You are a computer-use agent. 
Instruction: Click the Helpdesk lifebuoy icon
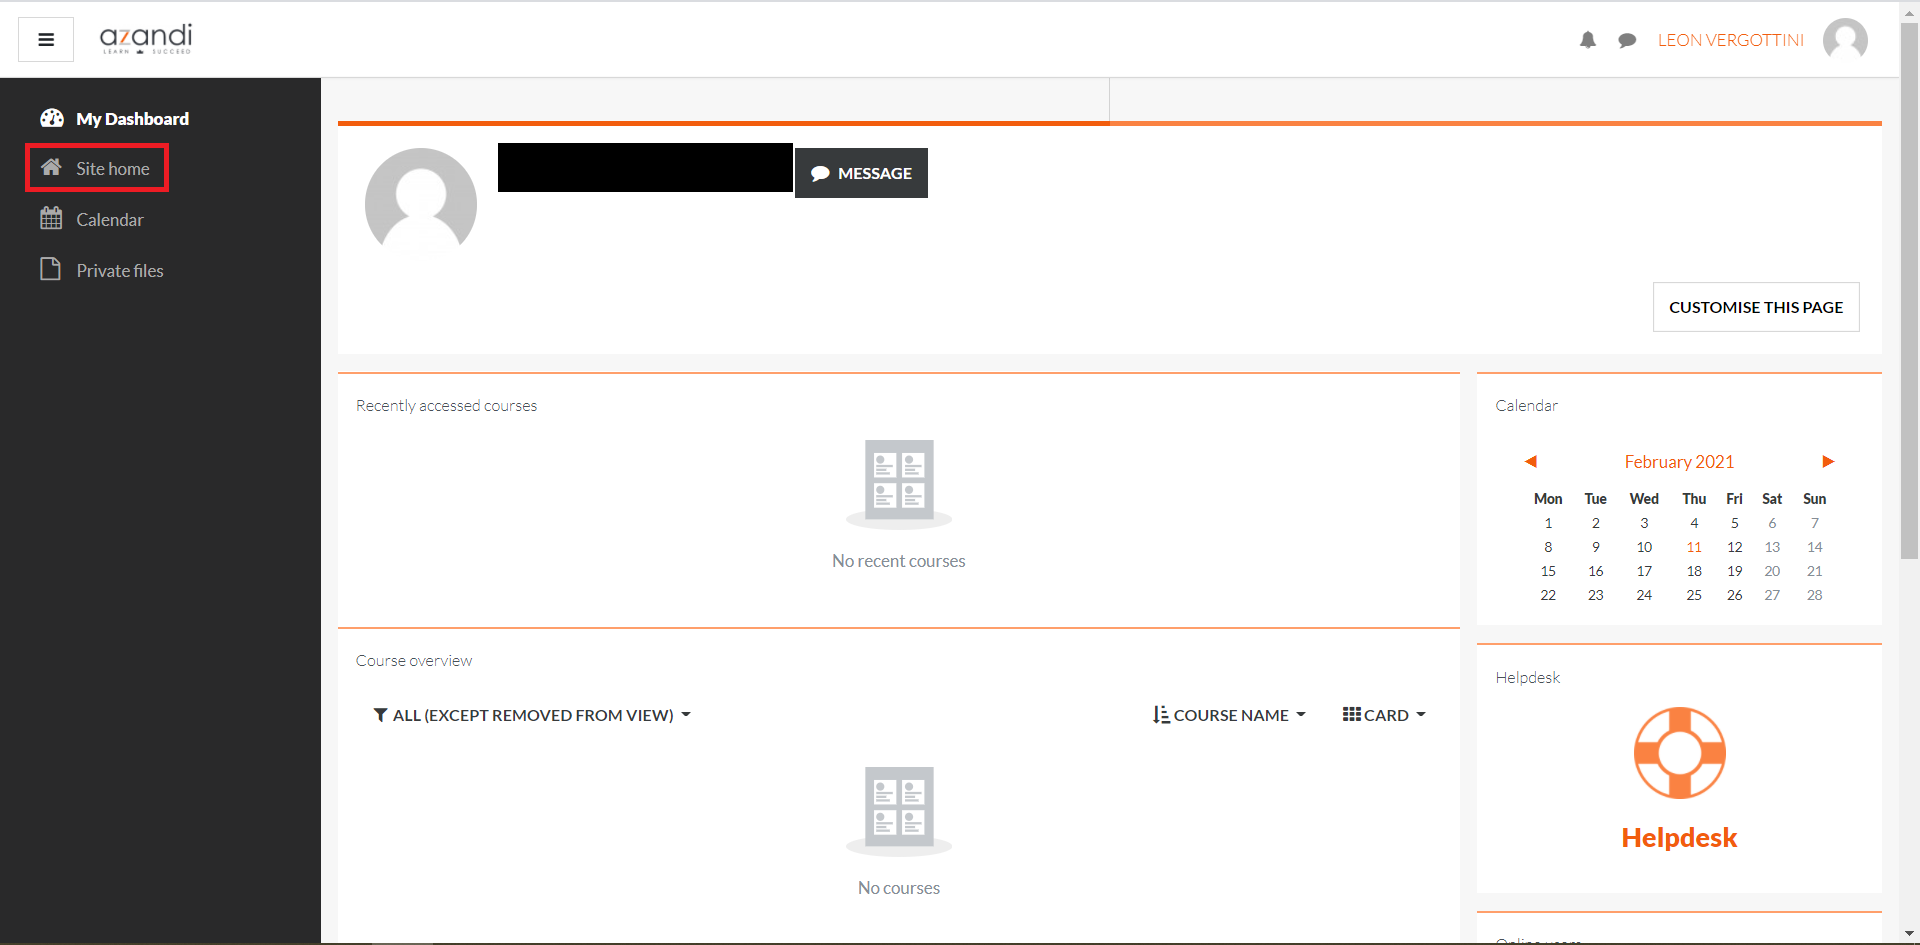pos(1680,753)
